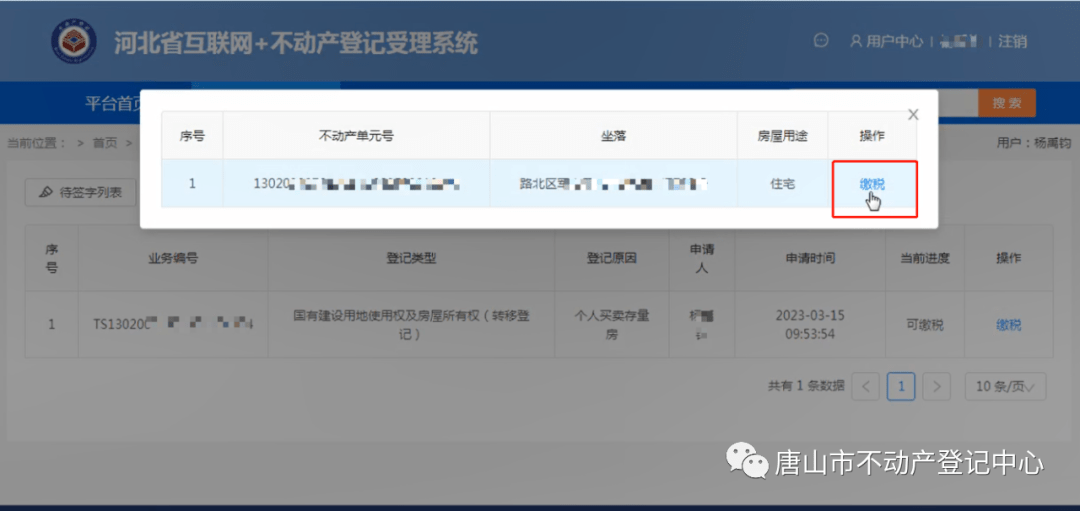The width and height of the screenshot is (1080, 511).
Task: Expand the 10 条/页 page size dropdown
Action: (x=1005, y=386)
